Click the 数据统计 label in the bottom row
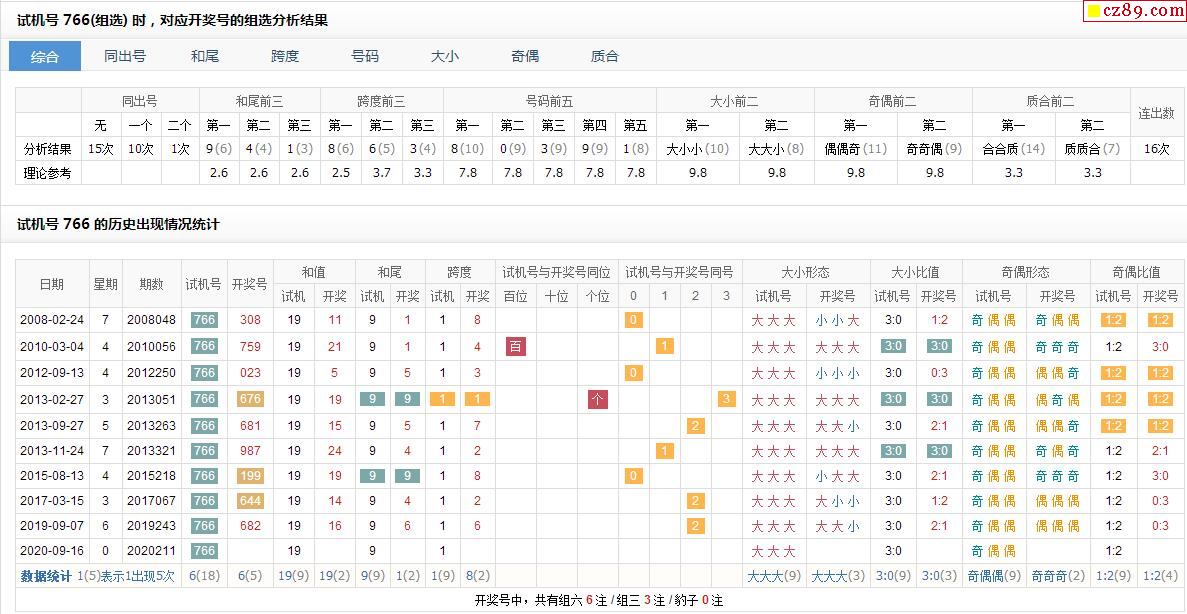The width and height of the screenshot is (1187, 614). tap(46, 576)
